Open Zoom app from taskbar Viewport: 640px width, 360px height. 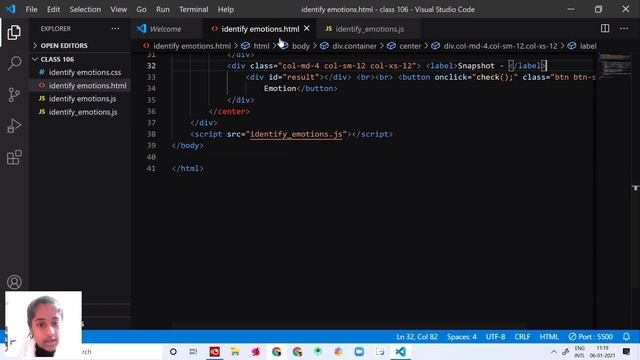point(359,351)
